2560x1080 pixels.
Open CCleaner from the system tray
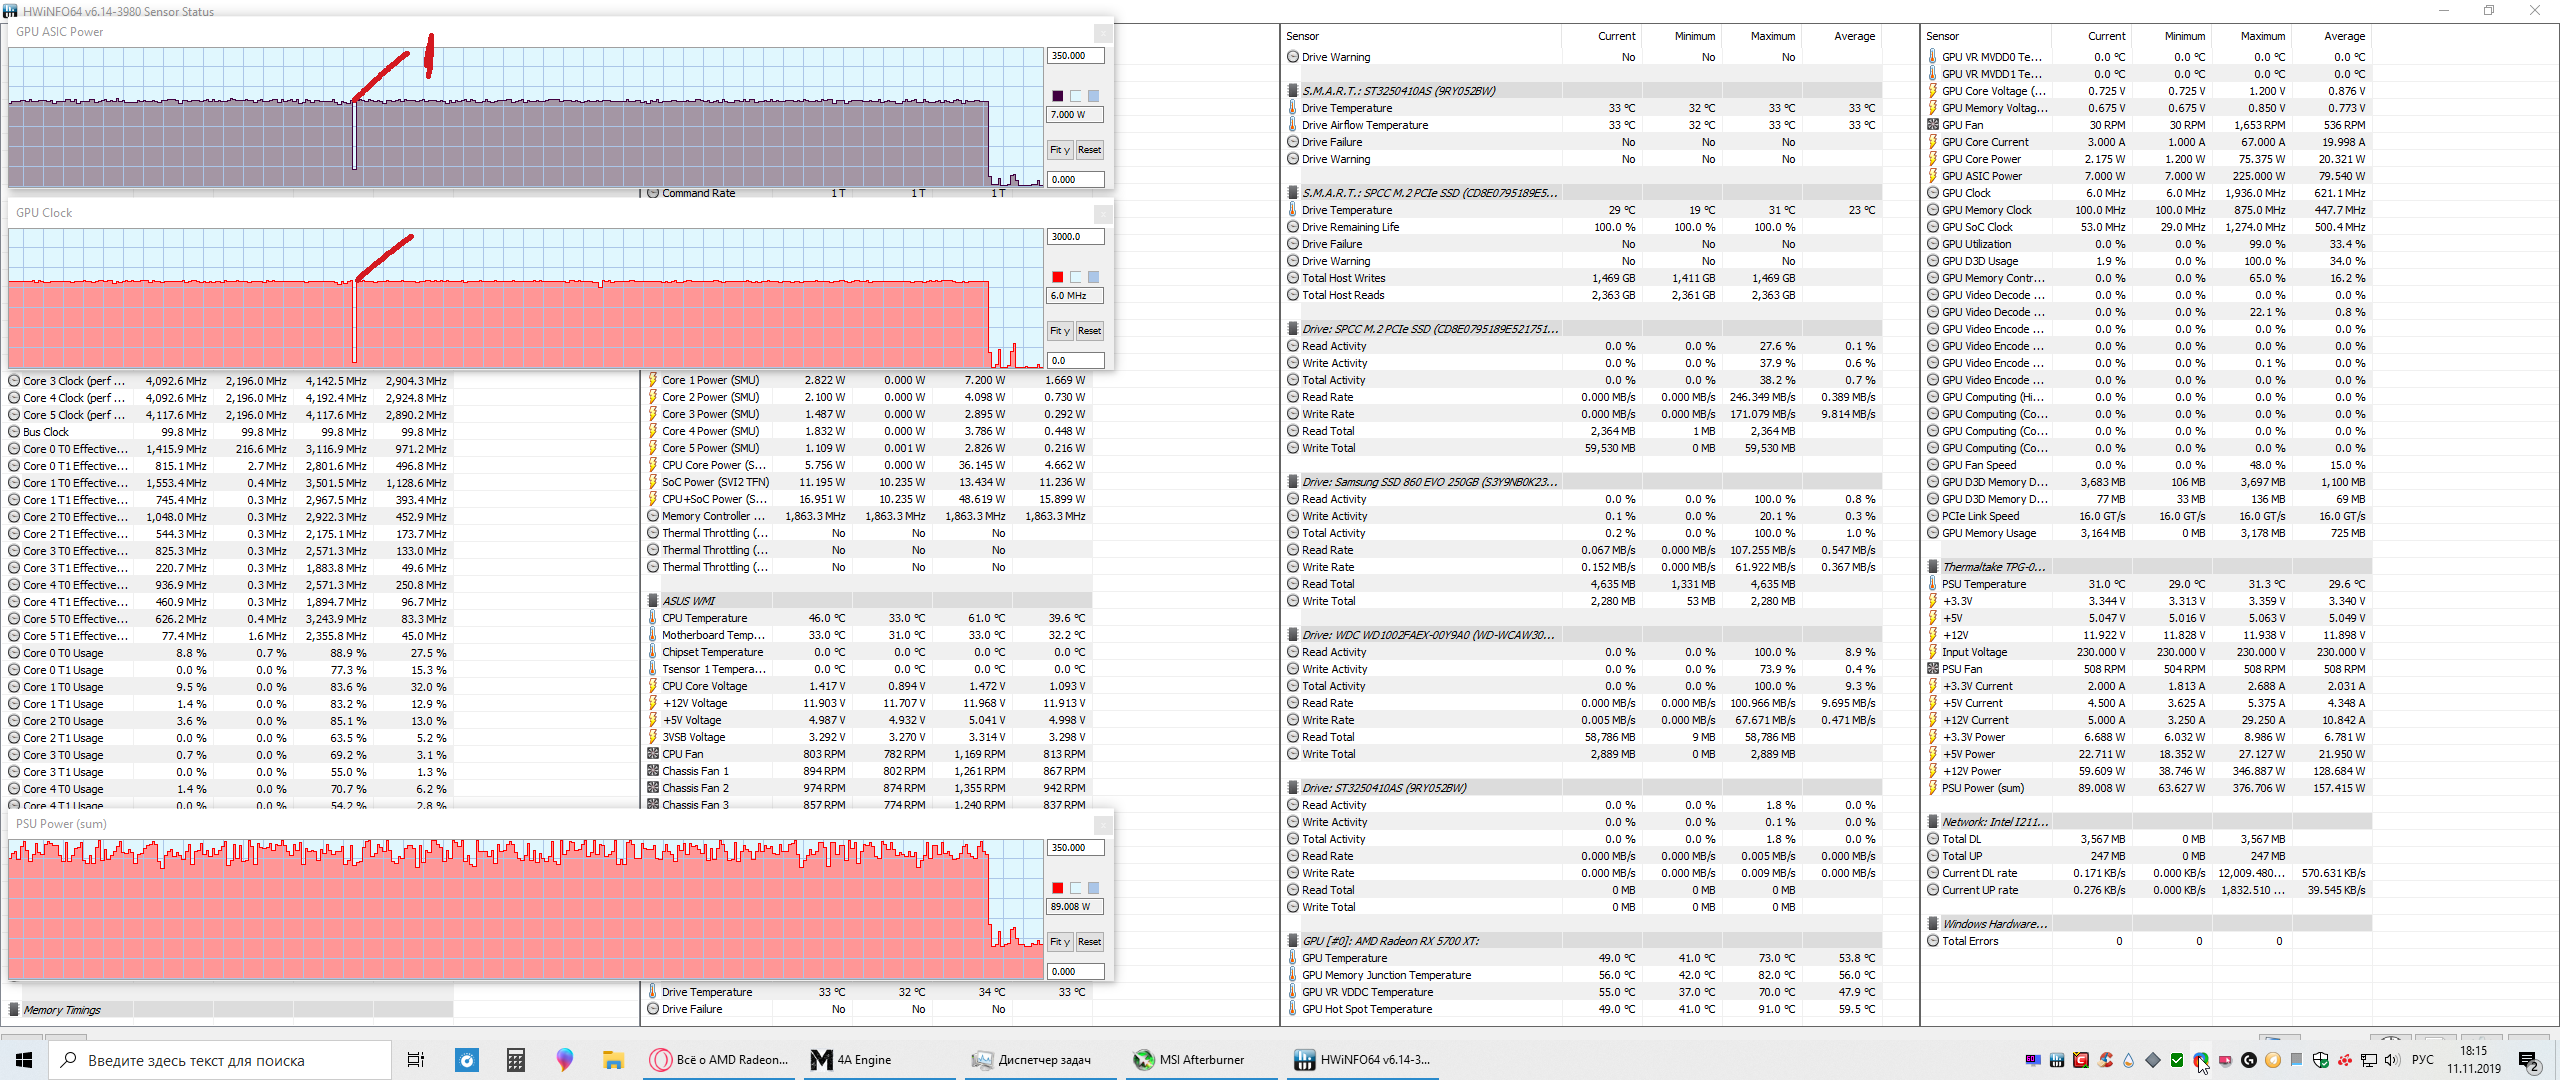[2105, 1060]
